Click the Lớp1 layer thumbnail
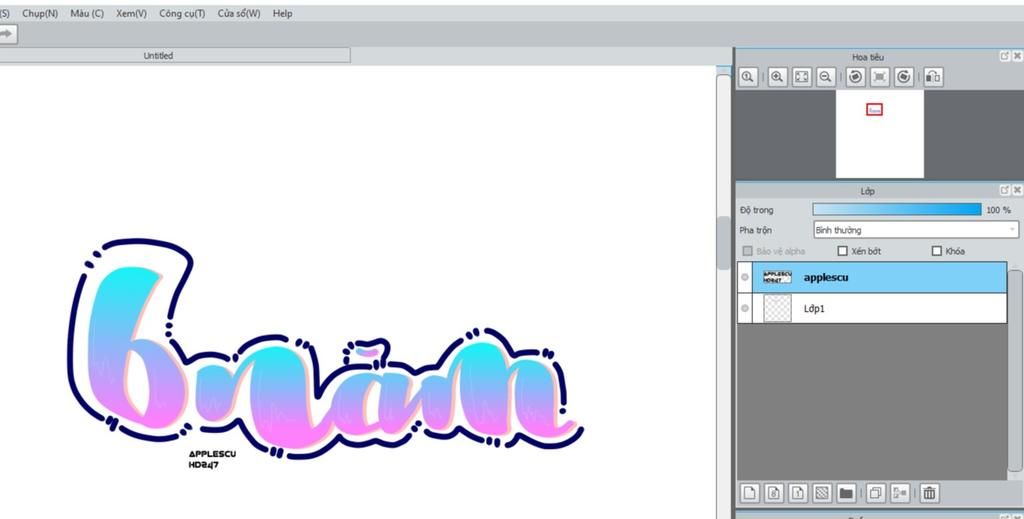 [x=777, y=308]
